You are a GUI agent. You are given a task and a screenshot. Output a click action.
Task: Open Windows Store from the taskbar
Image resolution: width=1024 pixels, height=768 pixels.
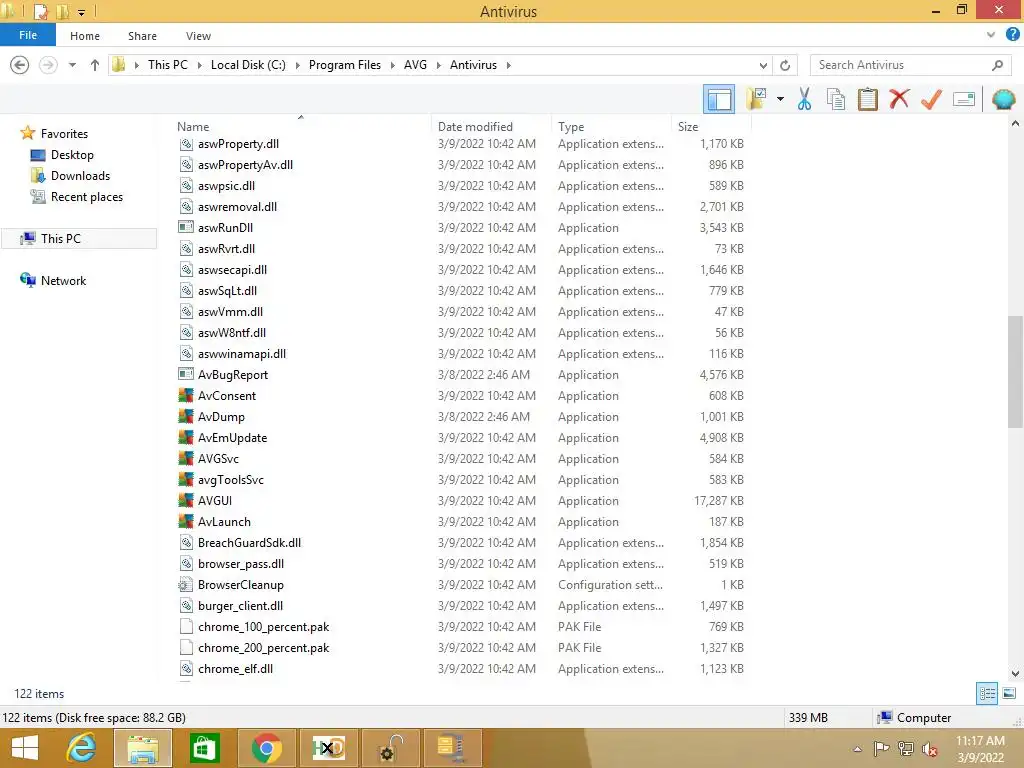click(204, 748)
